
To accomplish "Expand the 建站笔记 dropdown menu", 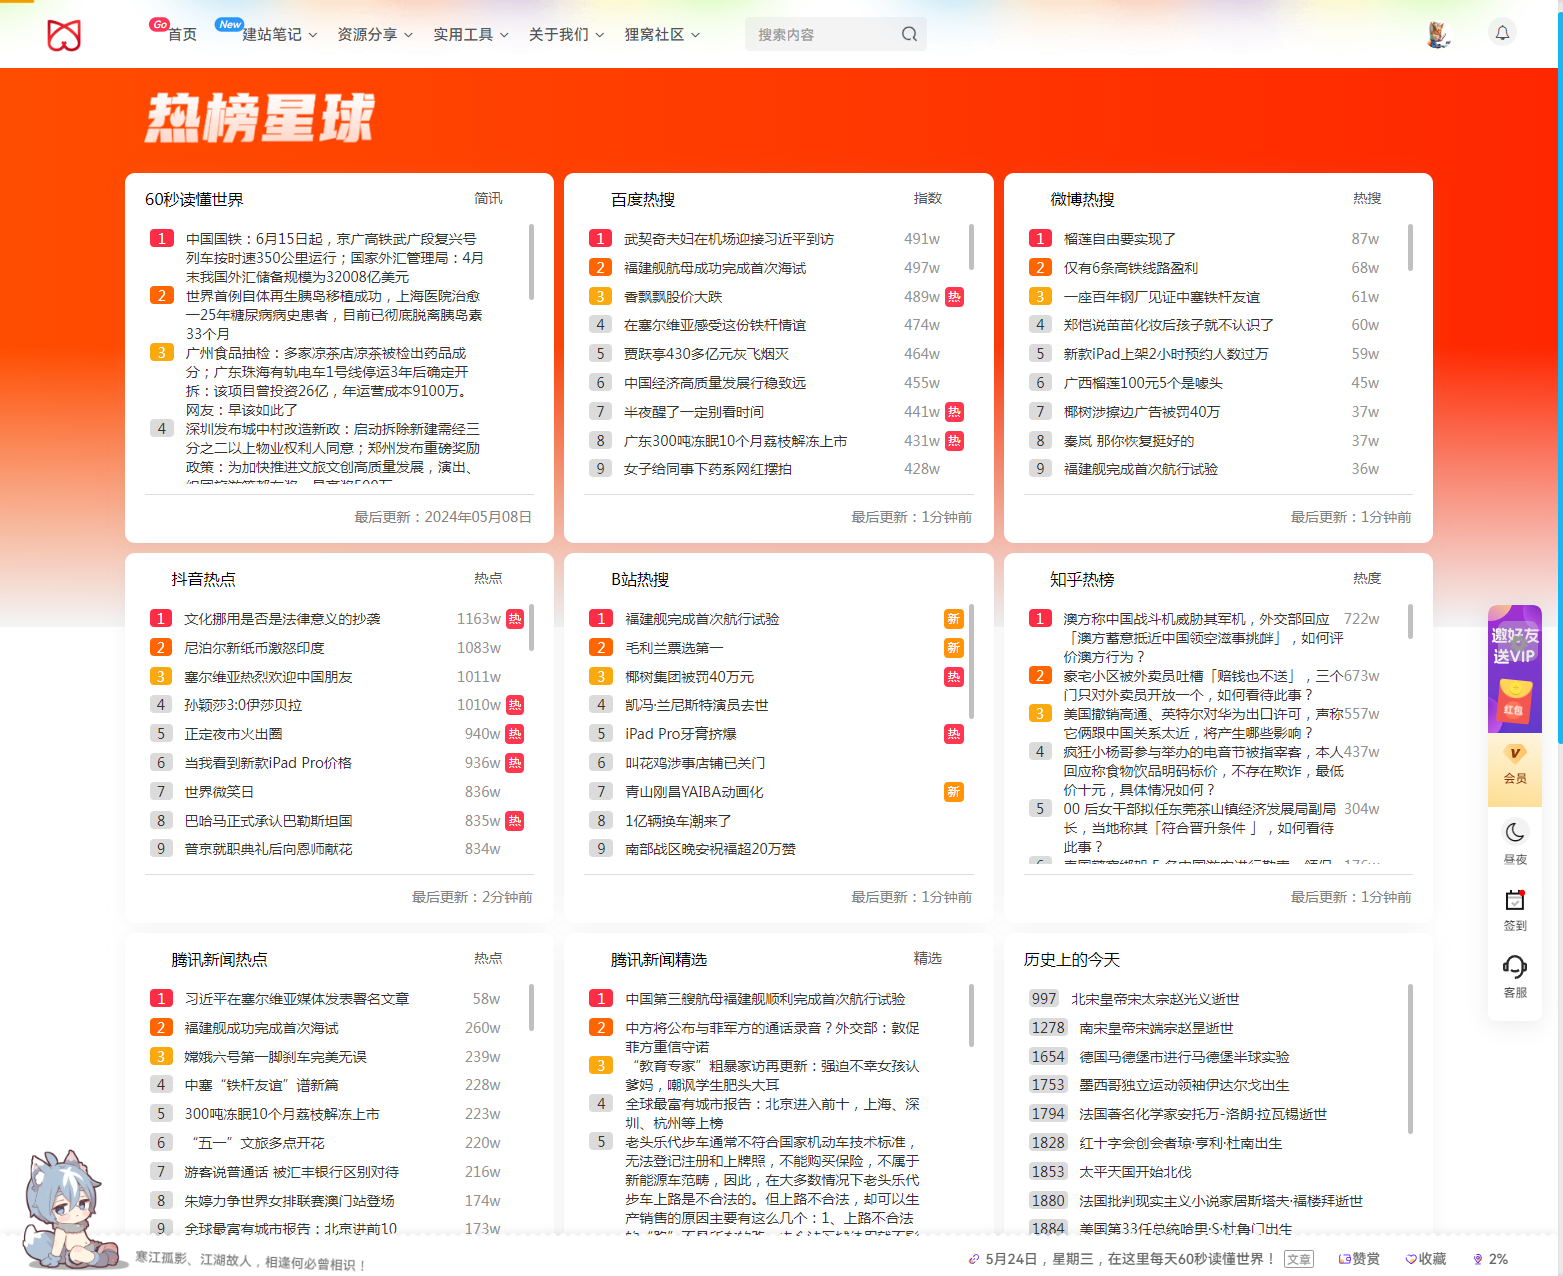I will point(280,34).
